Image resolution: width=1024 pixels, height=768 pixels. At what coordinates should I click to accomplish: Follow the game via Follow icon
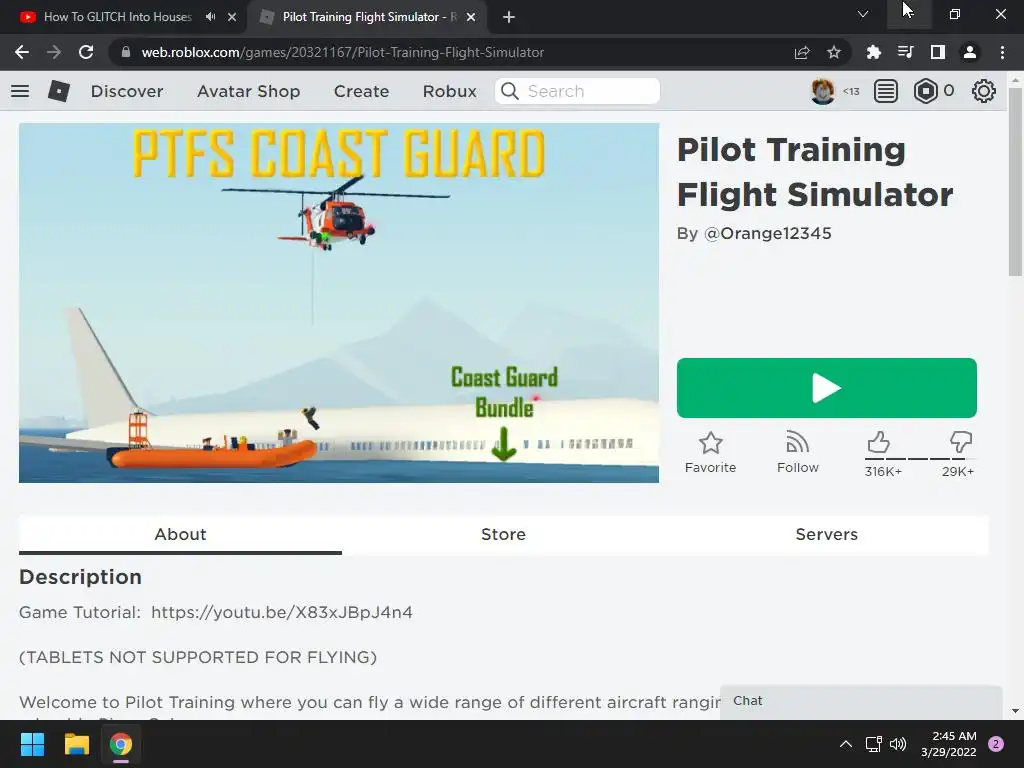(797, 453)
